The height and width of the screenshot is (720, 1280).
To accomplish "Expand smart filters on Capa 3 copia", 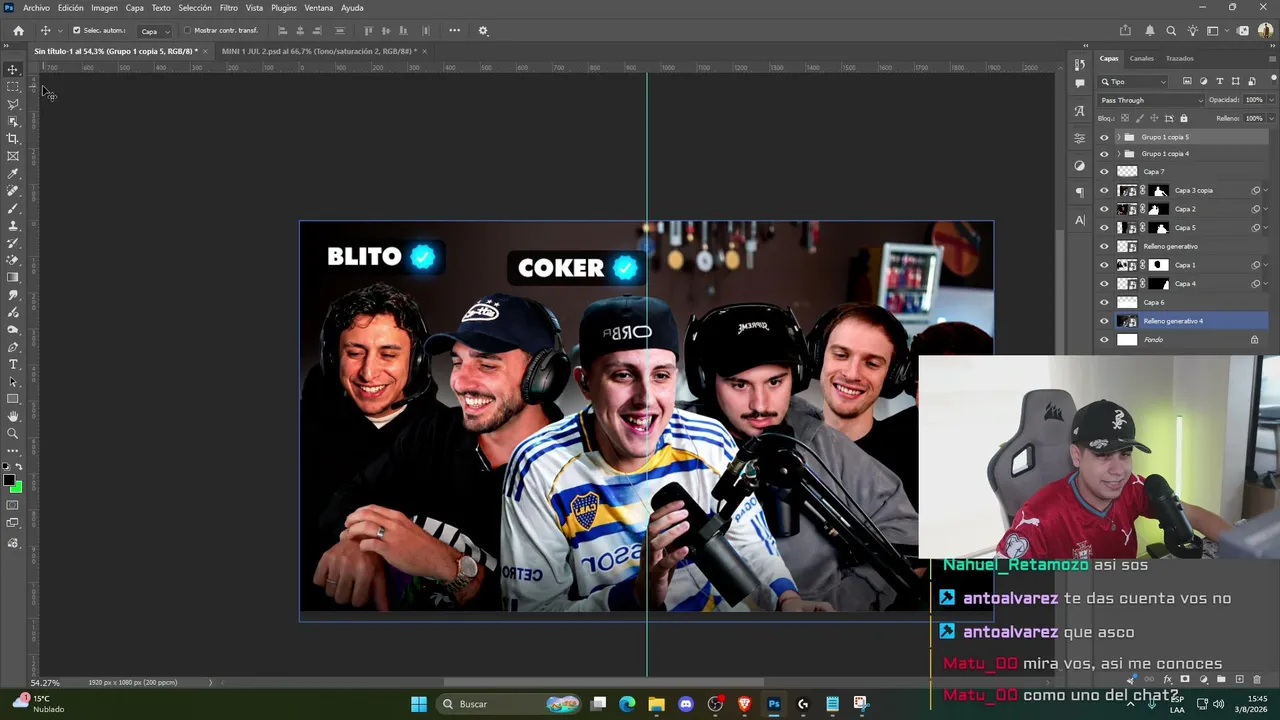I will 1266,191.
